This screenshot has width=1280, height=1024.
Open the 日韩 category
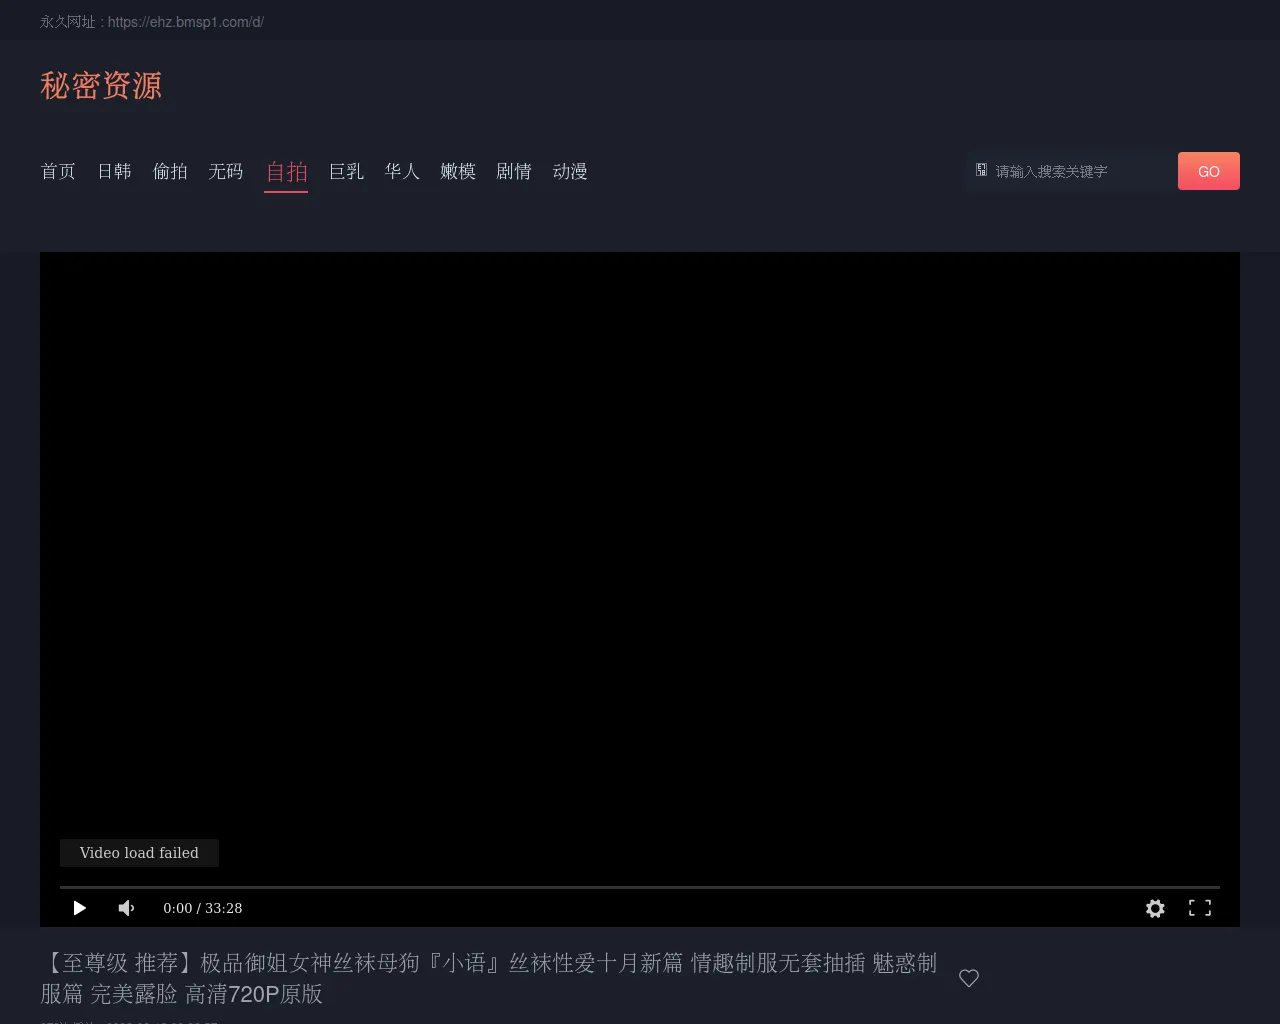pyautogui.click(x=114, y=172)
